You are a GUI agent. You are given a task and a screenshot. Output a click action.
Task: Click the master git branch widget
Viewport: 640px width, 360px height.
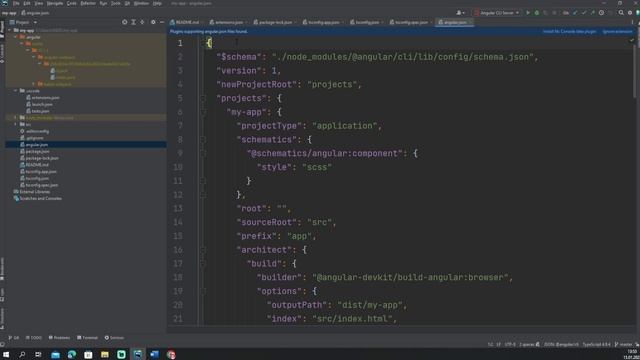623,344
